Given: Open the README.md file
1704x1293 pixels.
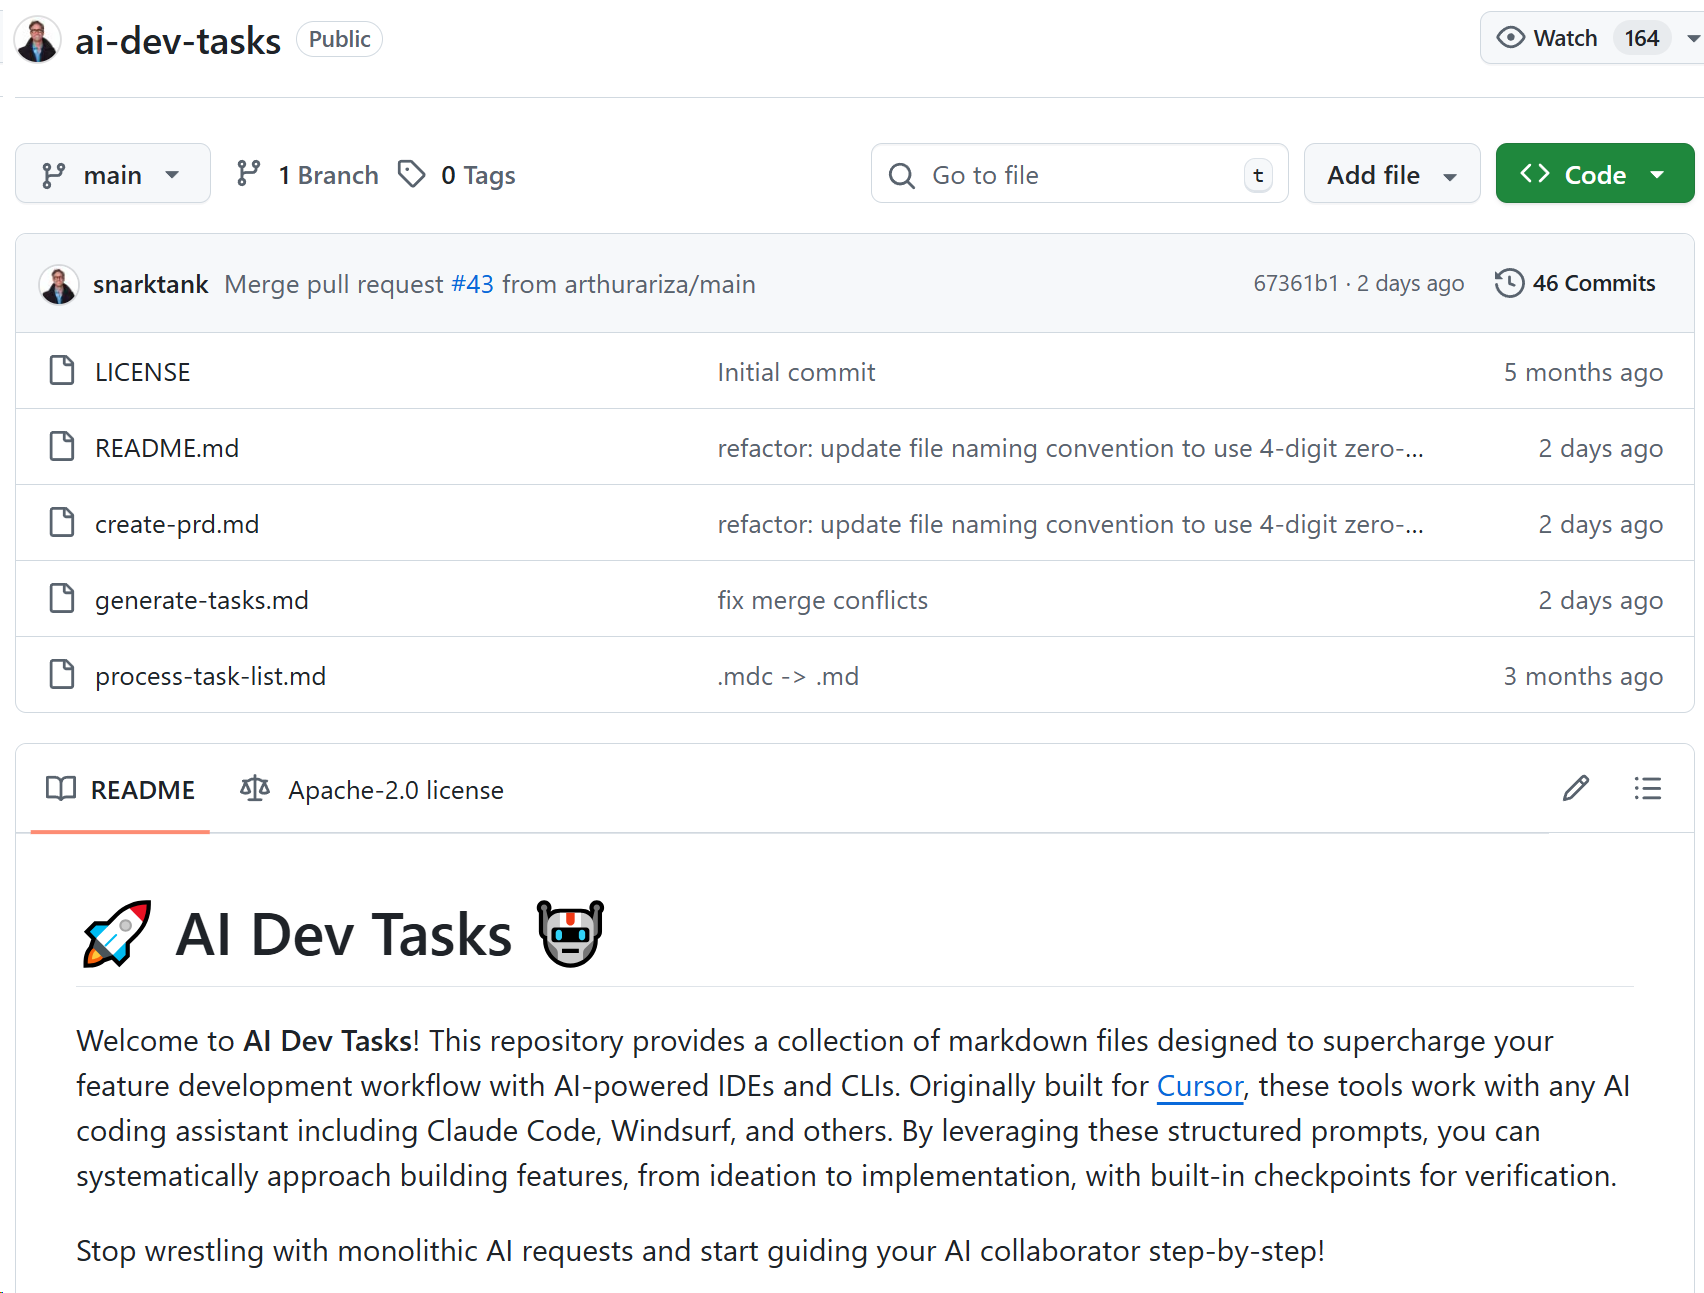Looking at the screenshot, I should [167, 448].
